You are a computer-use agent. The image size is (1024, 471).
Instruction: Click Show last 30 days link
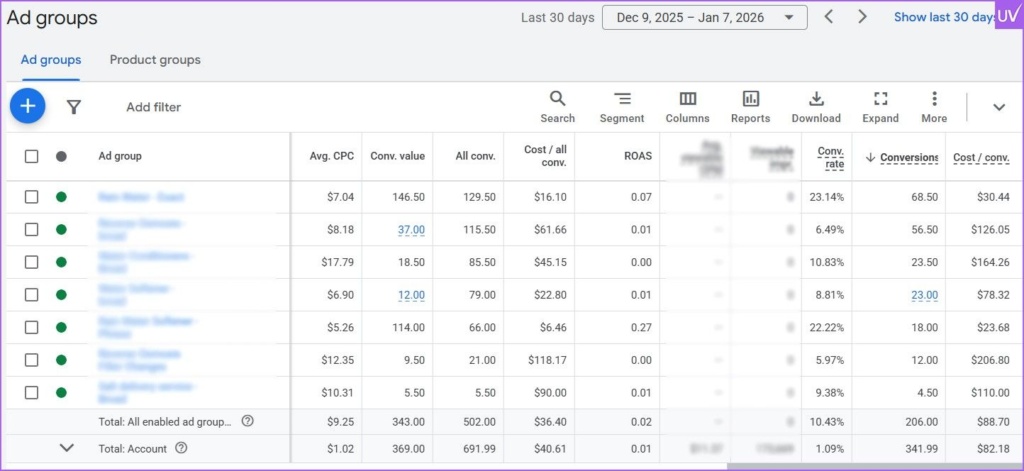(942, 17)
